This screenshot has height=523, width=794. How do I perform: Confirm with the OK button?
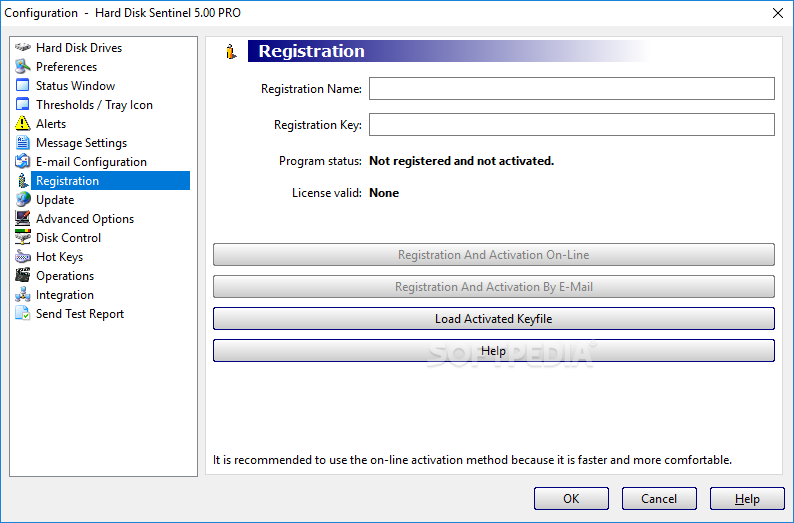[x=571, y=499]
